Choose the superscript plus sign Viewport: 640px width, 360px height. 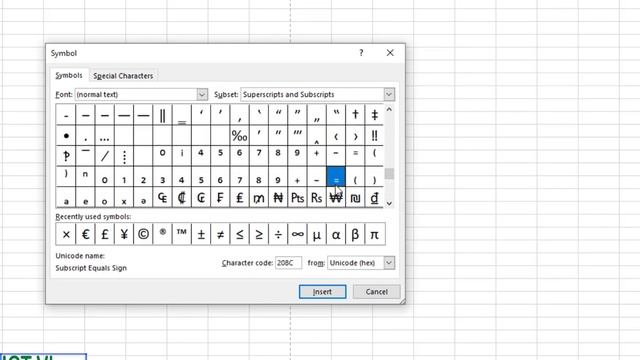[x=317, y=156]
